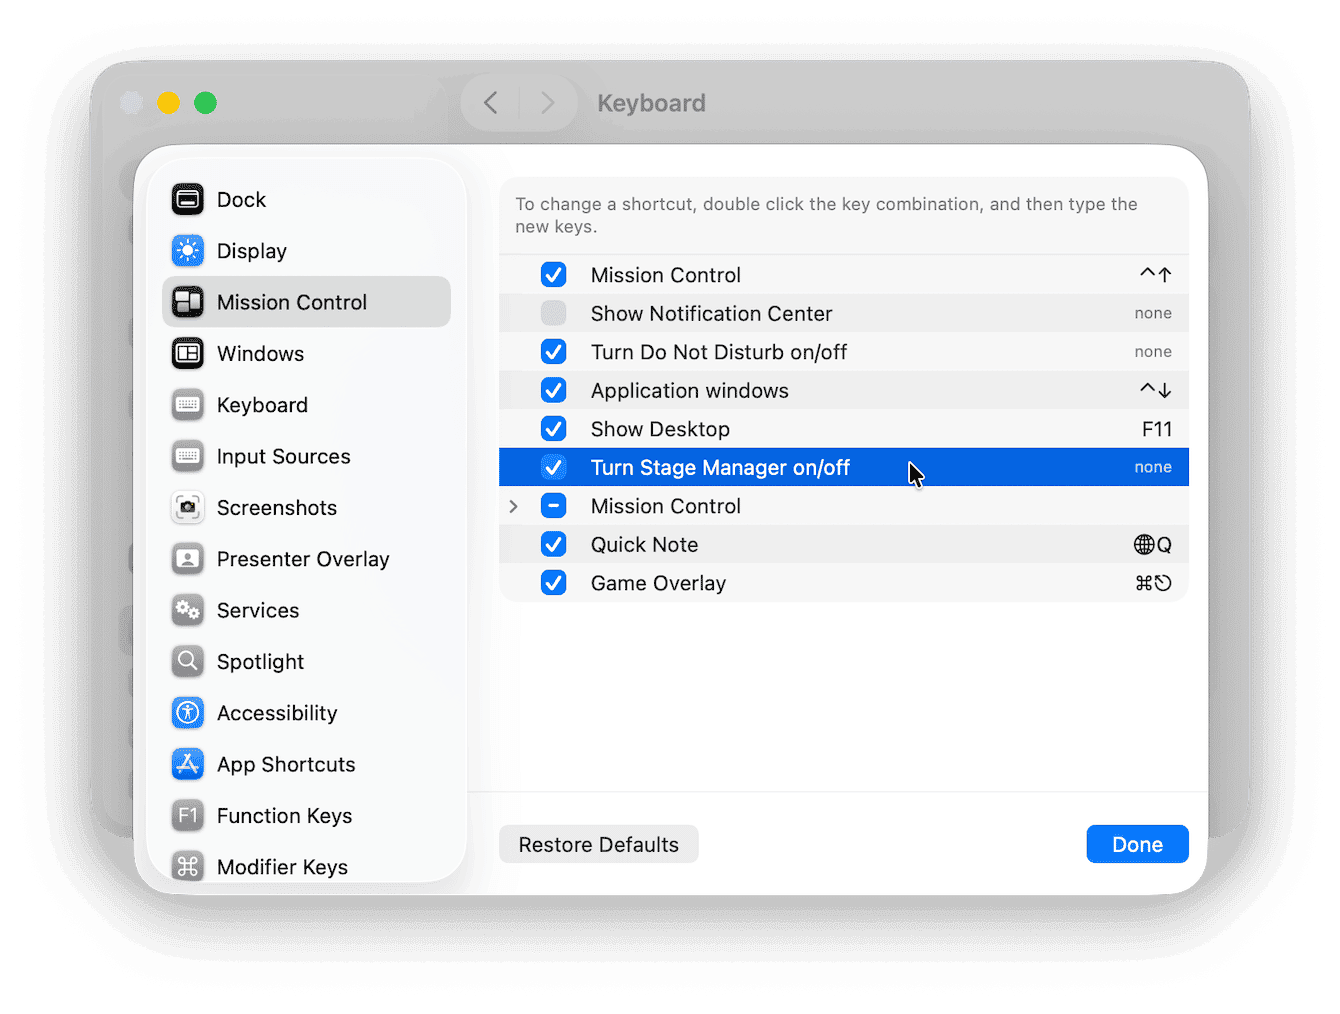1340x1014 pixels.
Task: Enable the Show Notification Center shortcut
Action: [554, 313]
